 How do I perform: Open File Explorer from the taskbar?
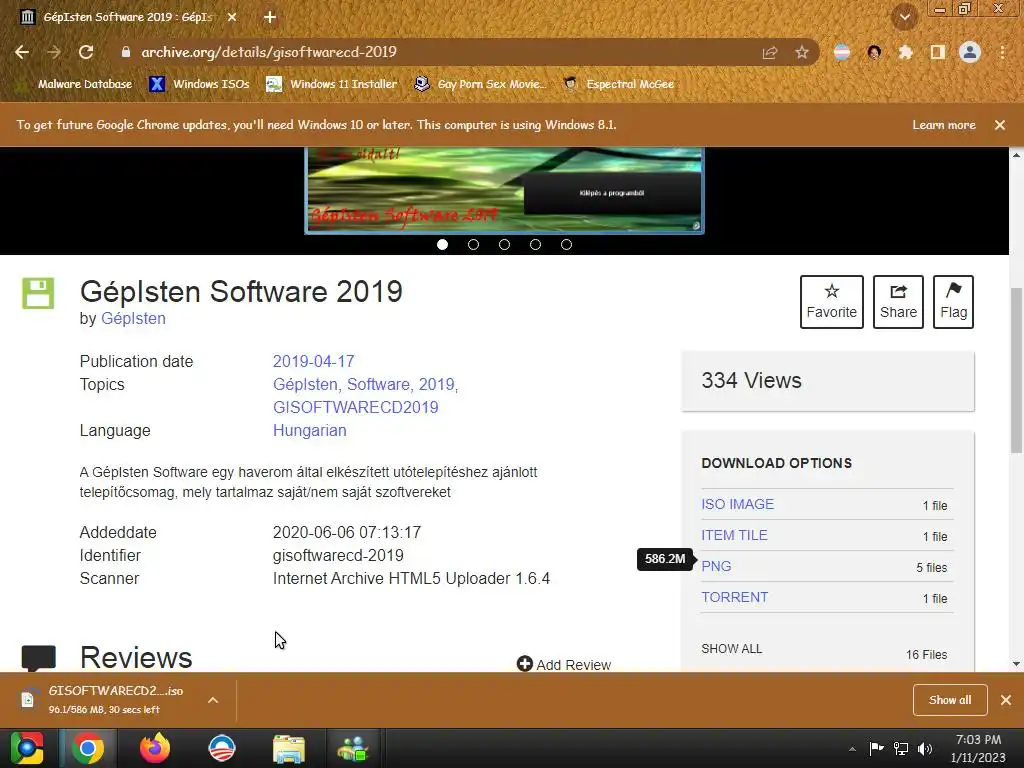(x=289, y=748)
